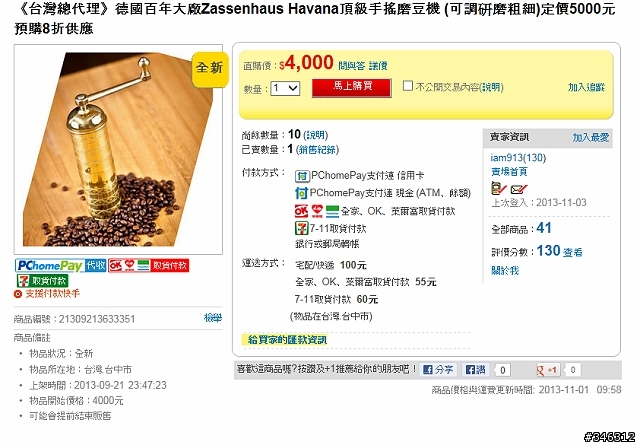Click the Google +1 button
640x445 pixels.
tap(548, 370)
